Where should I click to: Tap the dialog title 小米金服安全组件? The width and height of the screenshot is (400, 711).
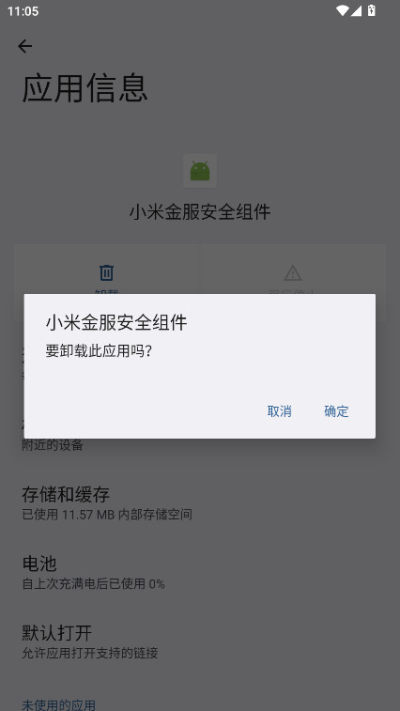[116, 323]
